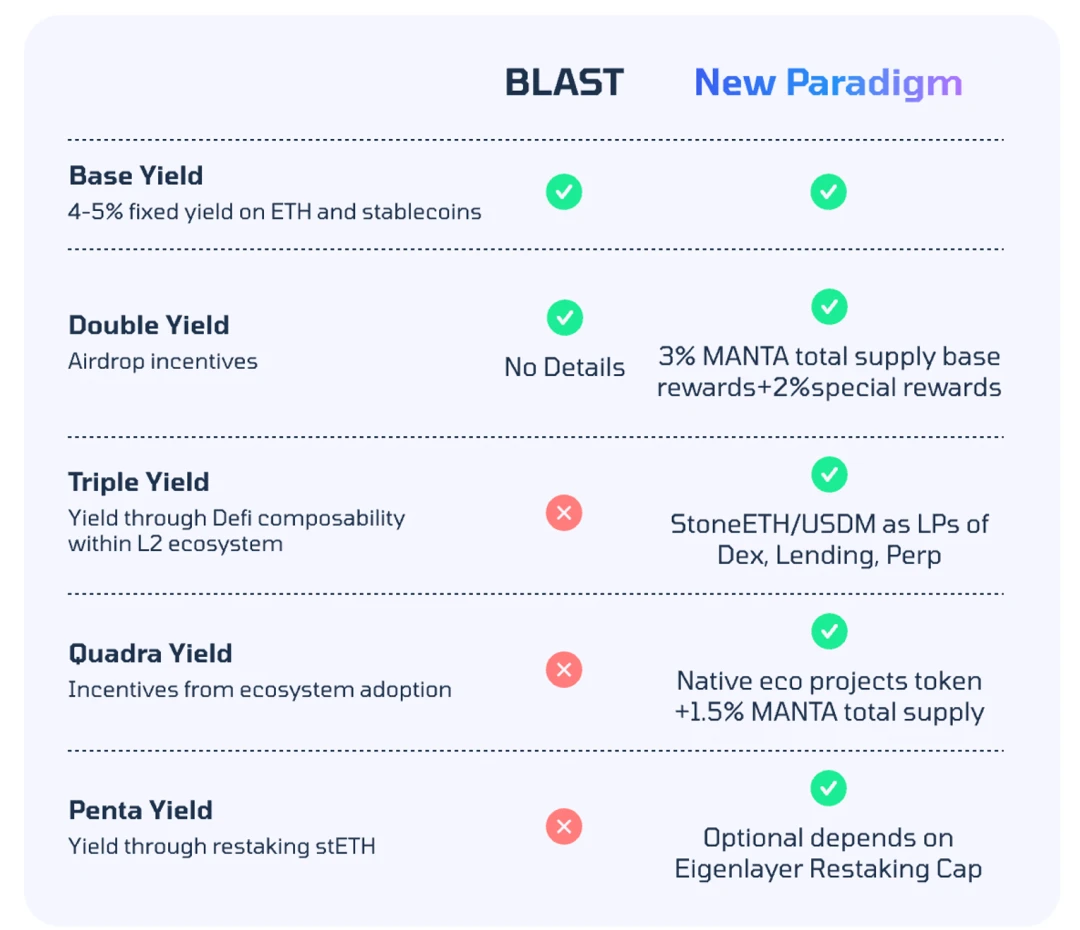This screenshot has width=1080, height=930.
Task: Click the BLAST green check for Double Yield
Action: click(x=564, y=318)
